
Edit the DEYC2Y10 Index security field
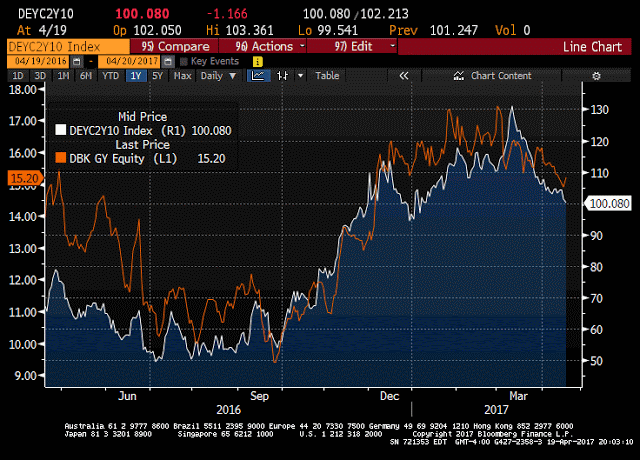click(x=68, y=47)
